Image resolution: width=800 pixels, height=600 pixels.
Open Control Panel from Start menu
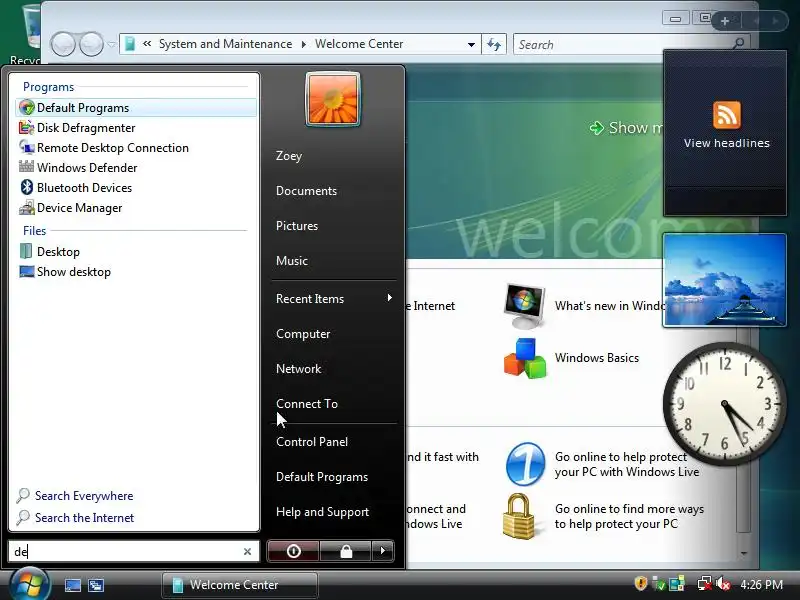[x=312, y=441]
